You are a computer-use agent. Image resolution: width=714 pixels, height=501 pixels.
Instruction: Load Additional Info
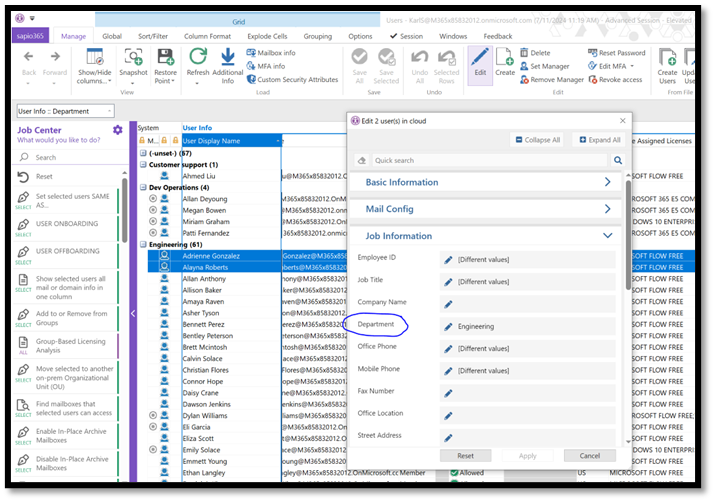(x=228, y=66)
